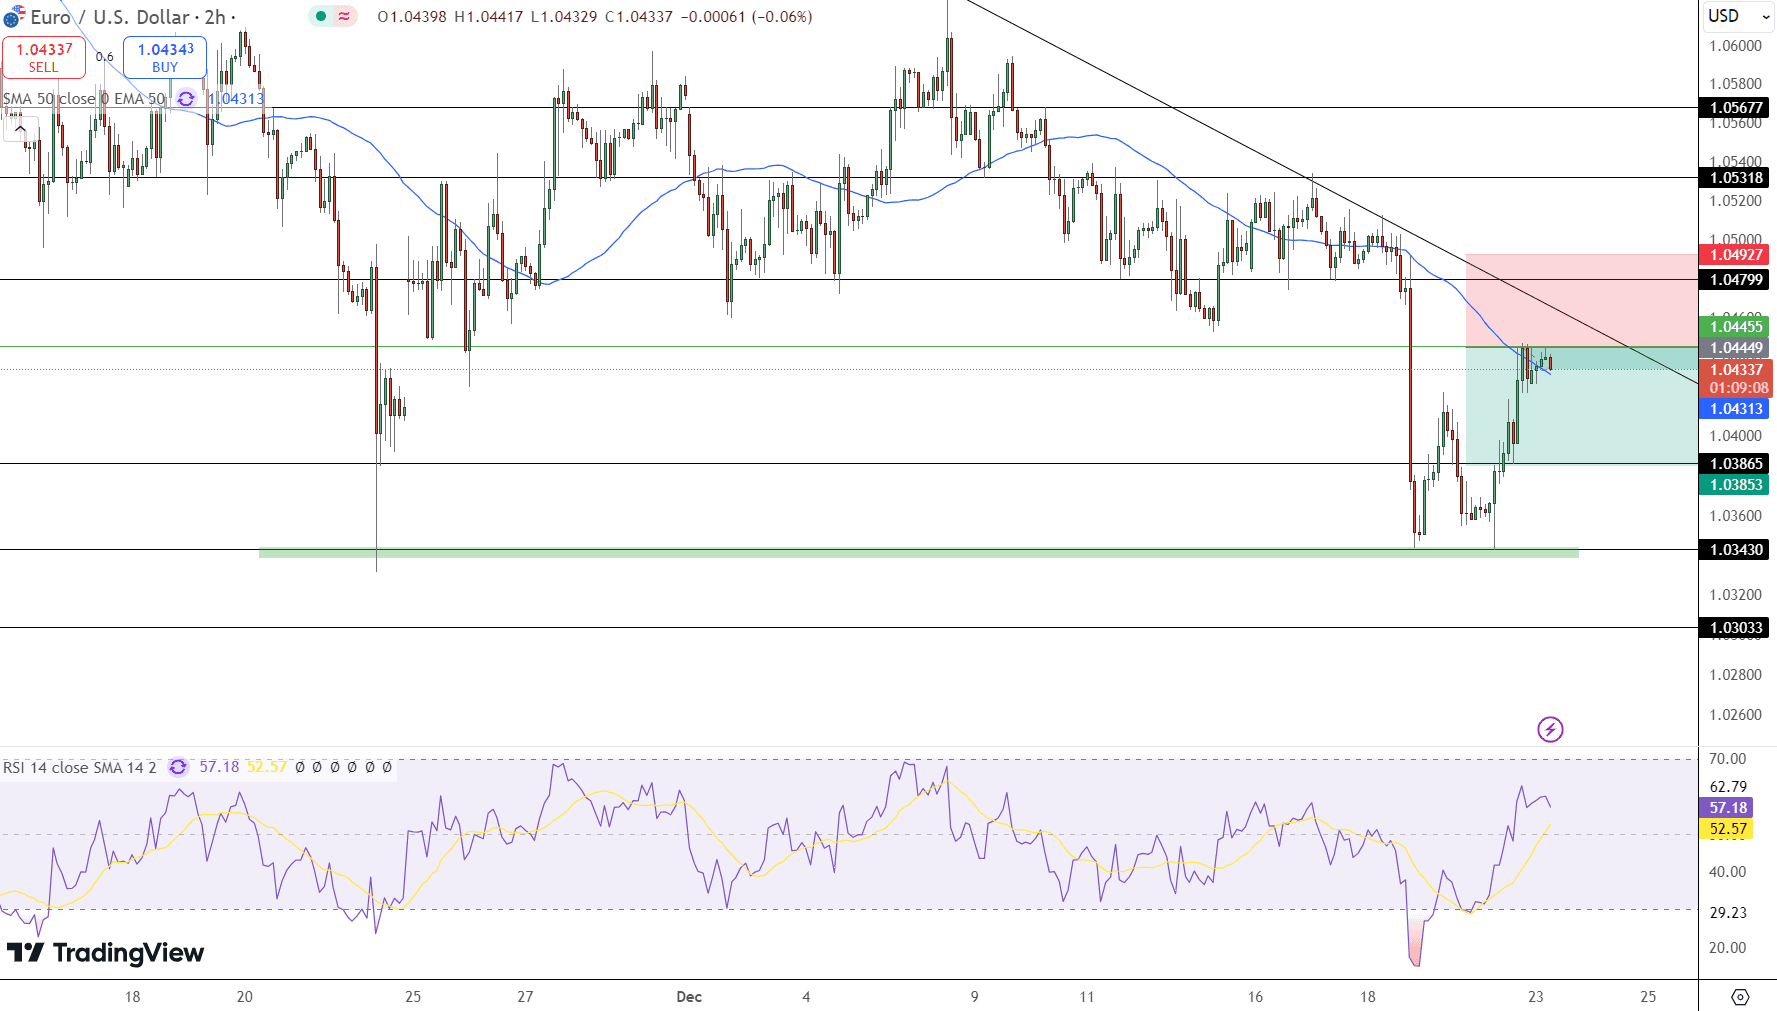Viewport: 1777px width, 1011px height.
Task: Click the 9 date on time axis
Action: [x=974, y=997]
